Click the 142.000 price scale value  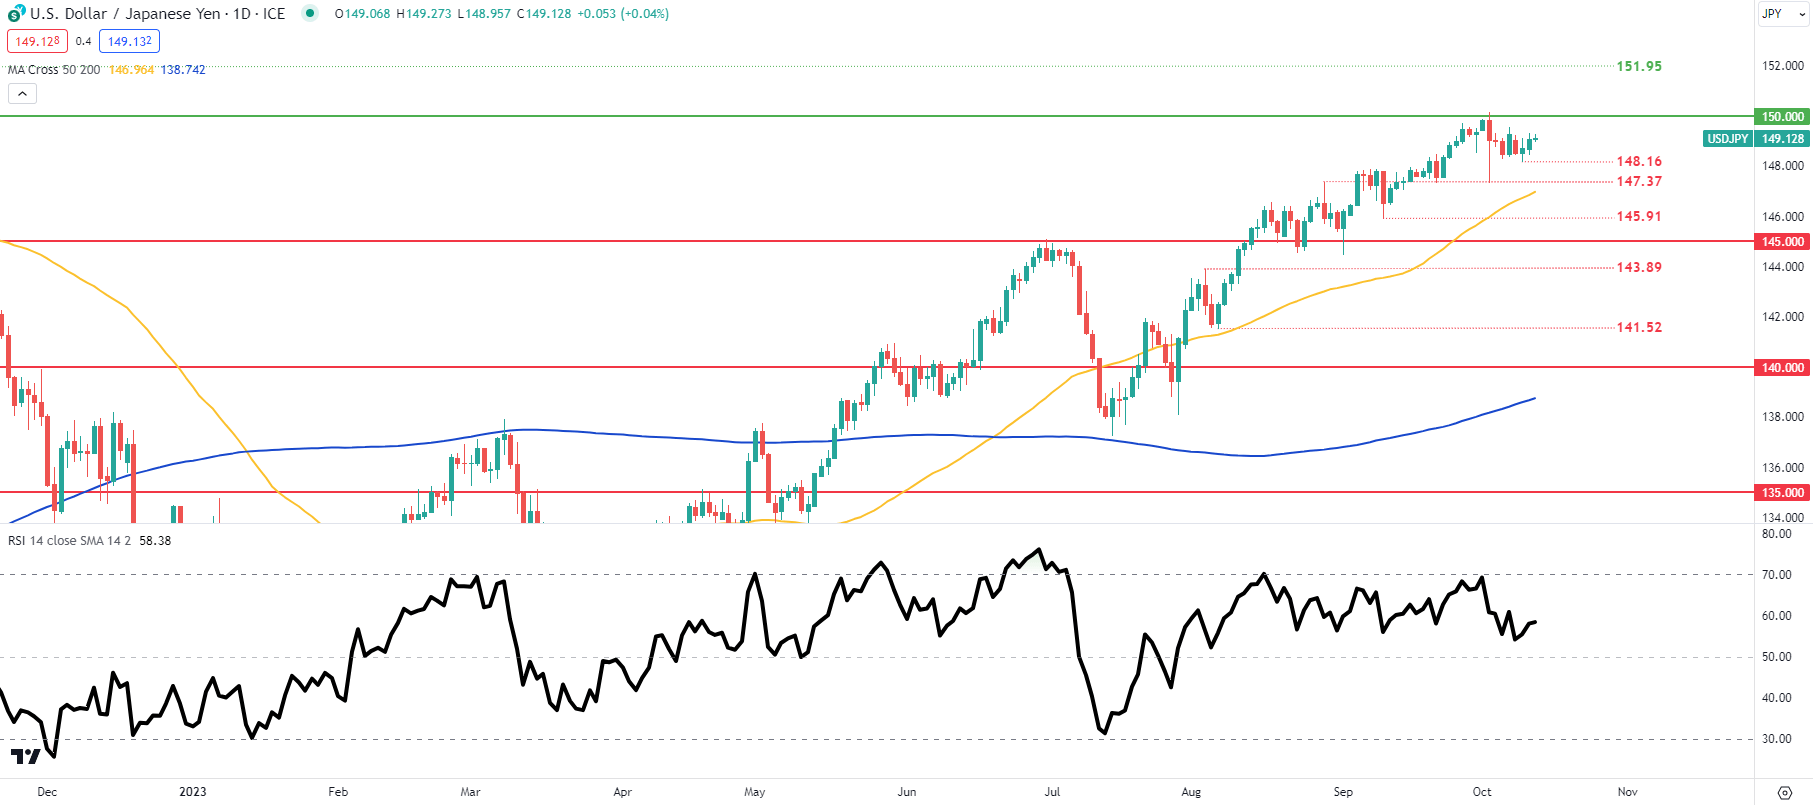click(x=1783, y=317)
